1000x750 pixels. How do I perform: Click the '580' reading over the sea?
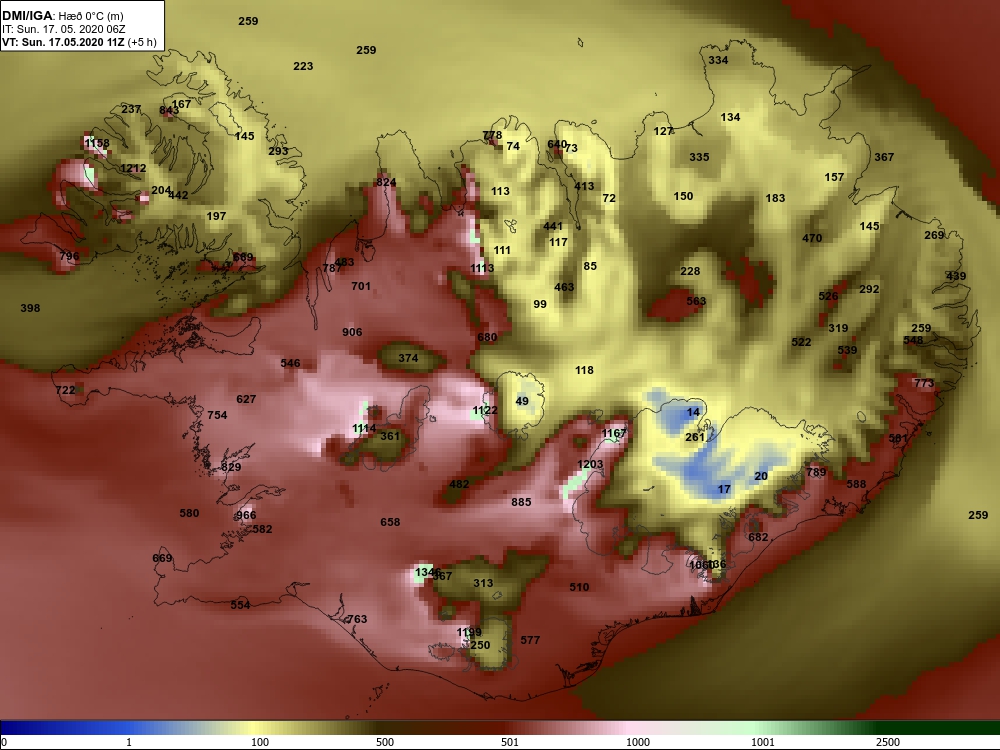coord(189,513)
